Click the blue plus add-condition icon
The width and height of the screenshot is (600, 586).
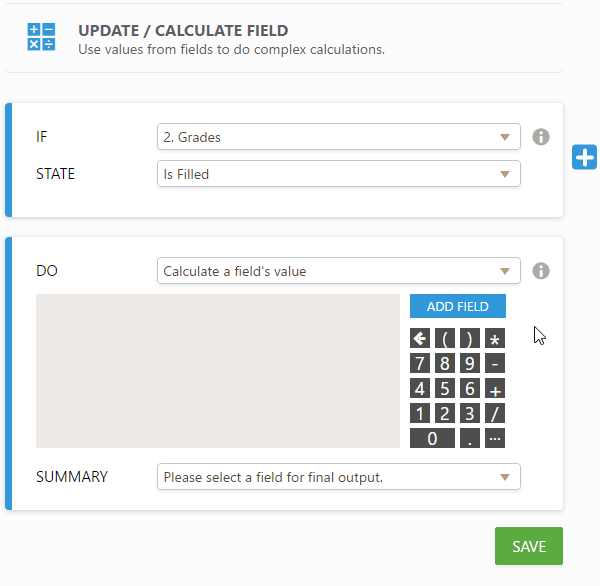click(x=584, y=157)
